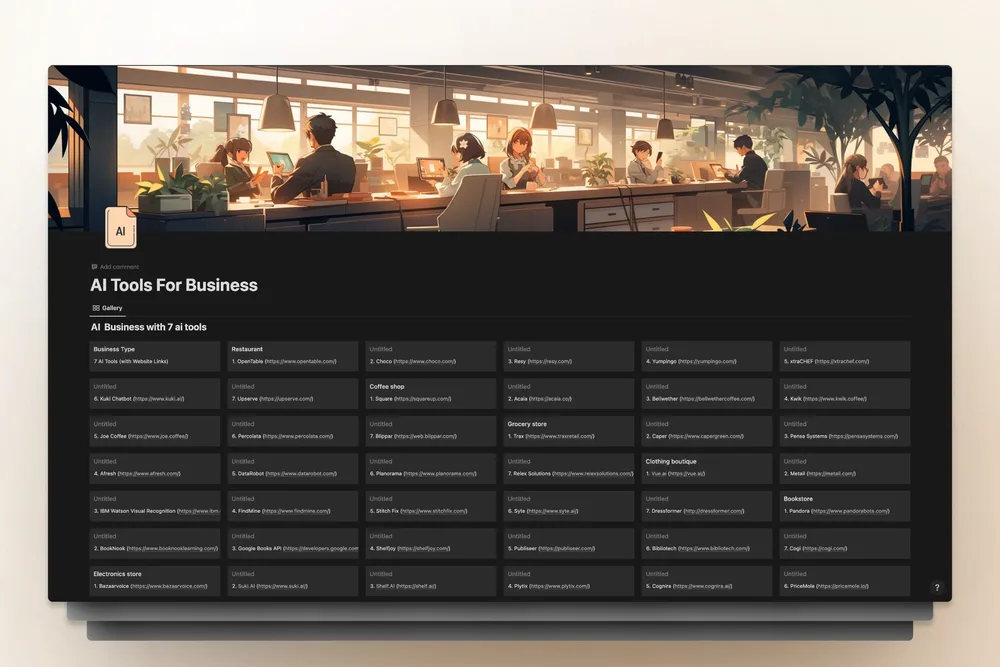Open the Restaurant OpenTable card

tap(293, 356)
